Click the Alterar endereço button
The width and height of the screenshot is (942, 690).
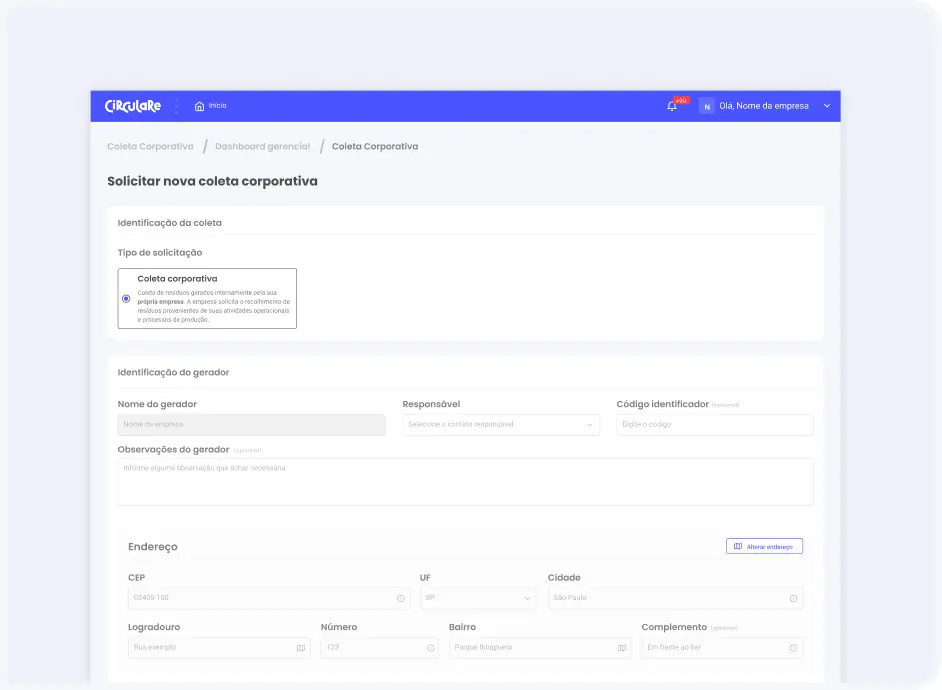[x=764, y=546]
